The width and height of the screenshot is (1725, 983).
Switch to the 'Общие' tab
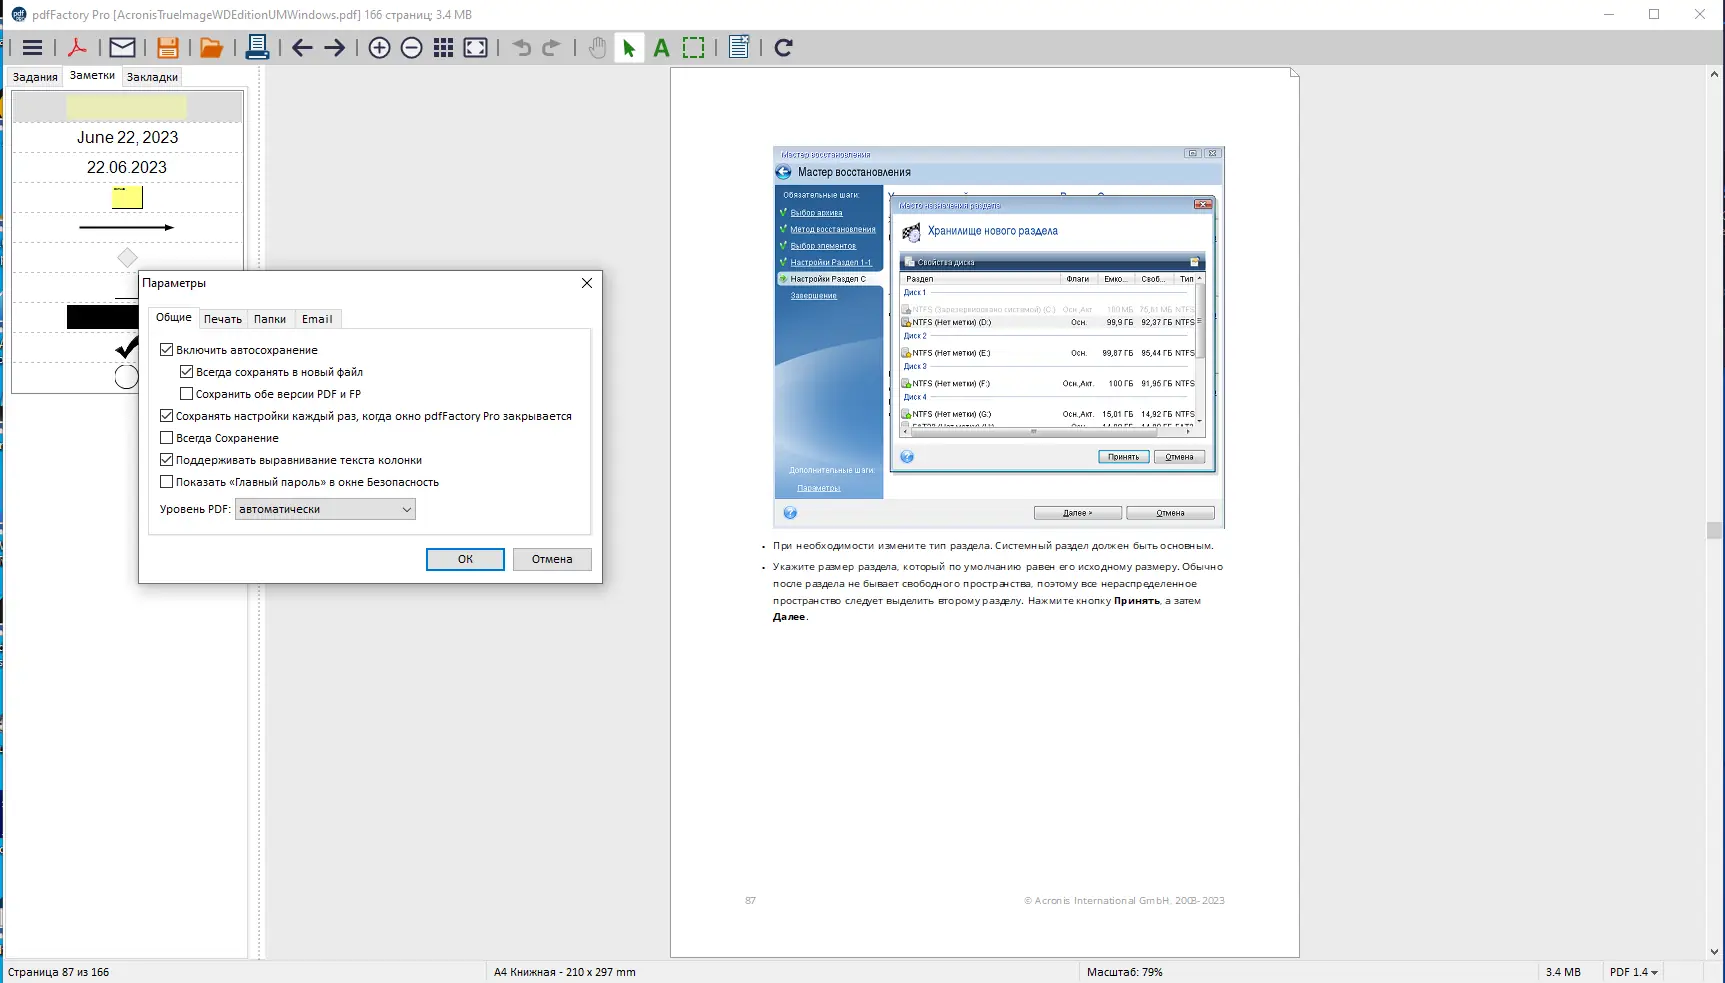[174, 318]
